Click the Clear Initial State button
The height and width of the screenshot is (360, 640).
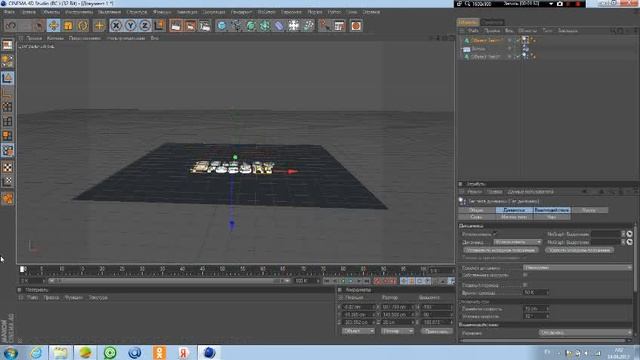coord(580,250)
